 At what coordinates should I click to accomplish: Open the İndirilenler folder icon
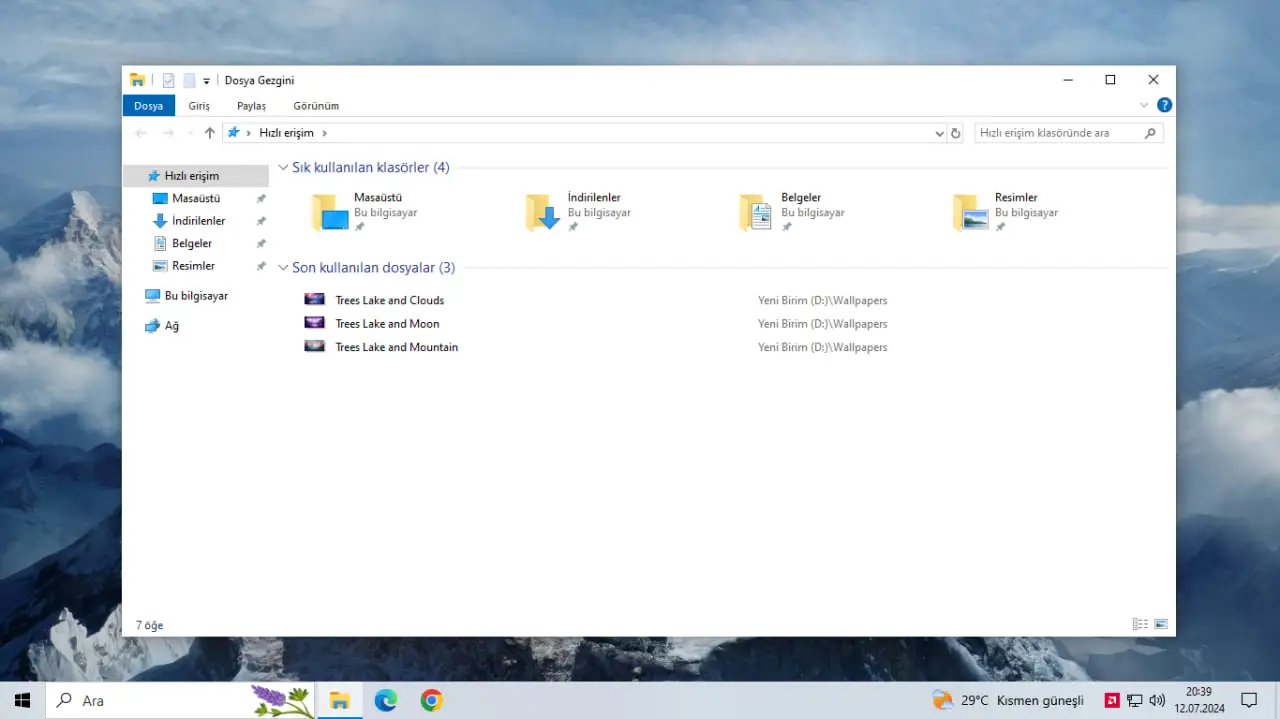[543, 212]
